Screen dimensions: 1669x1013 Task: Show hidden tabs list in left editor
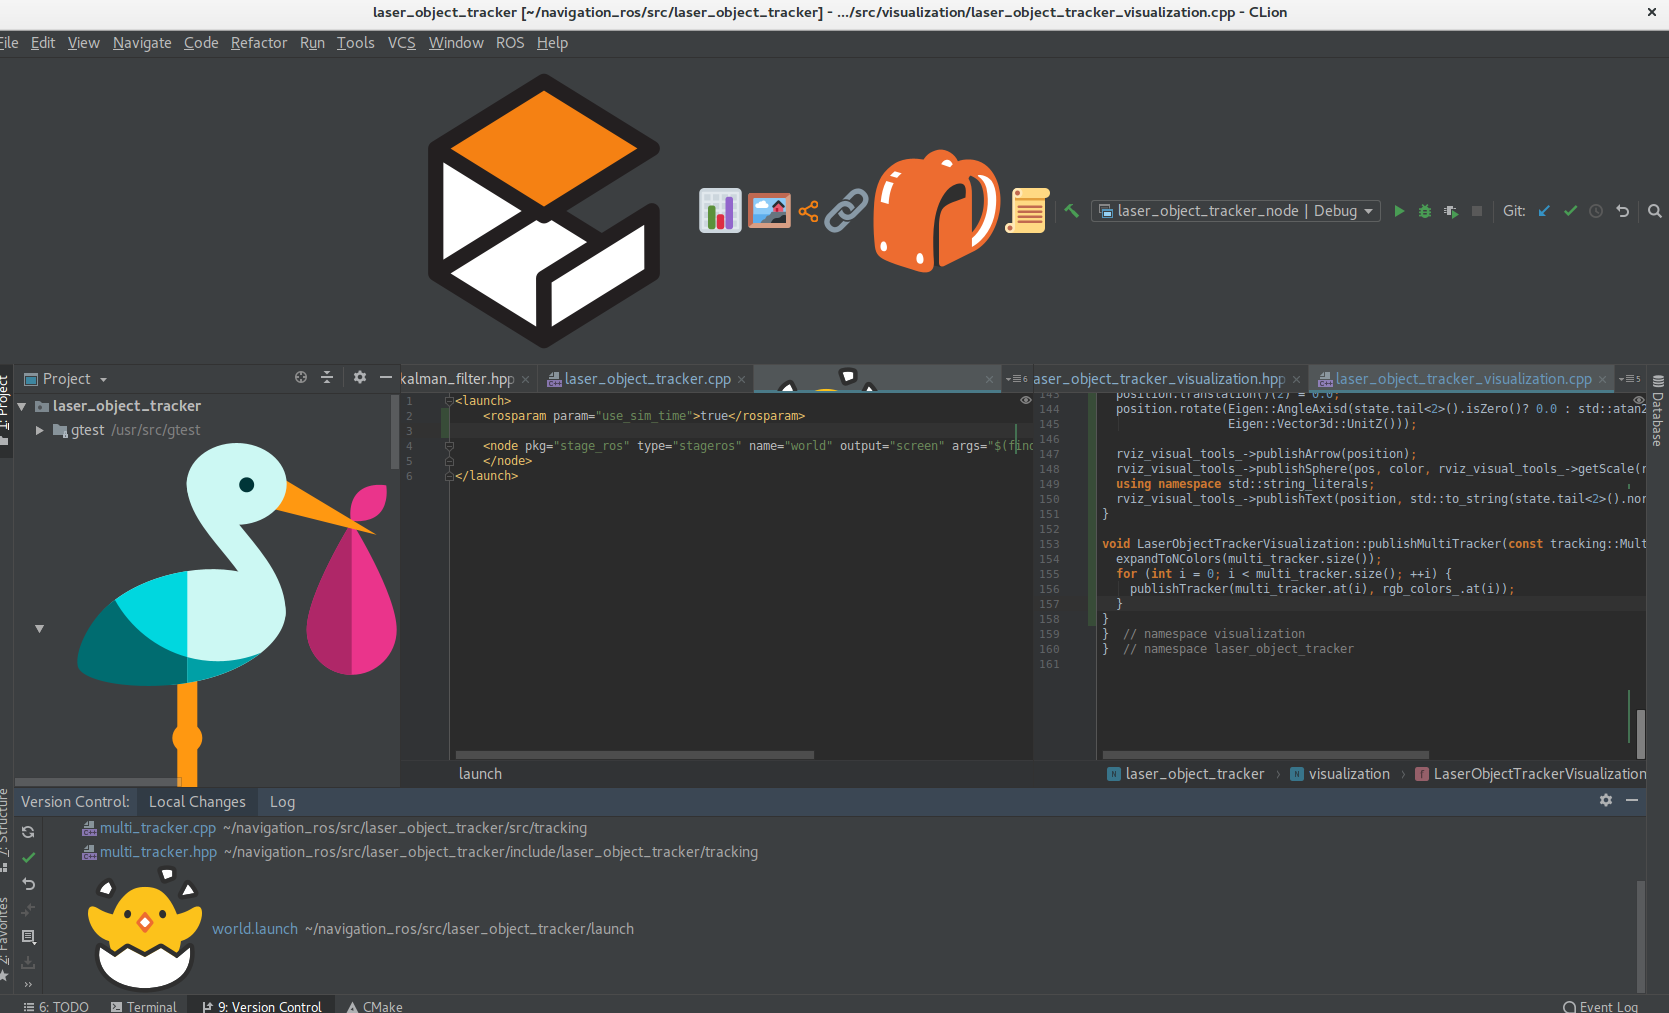click(1017, 379)
